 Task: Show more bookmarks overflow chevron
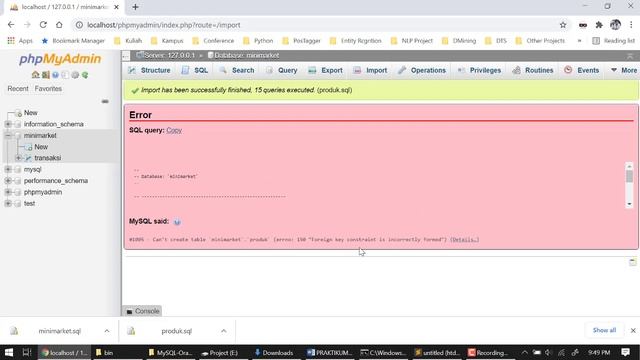pos(579,41)
